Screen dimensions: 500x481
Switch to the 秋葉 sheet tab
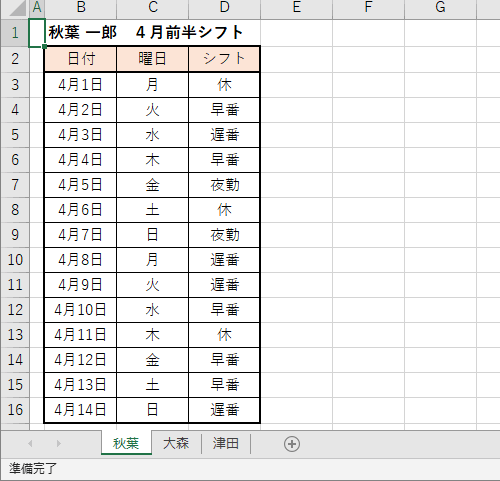tap(126, 443)
